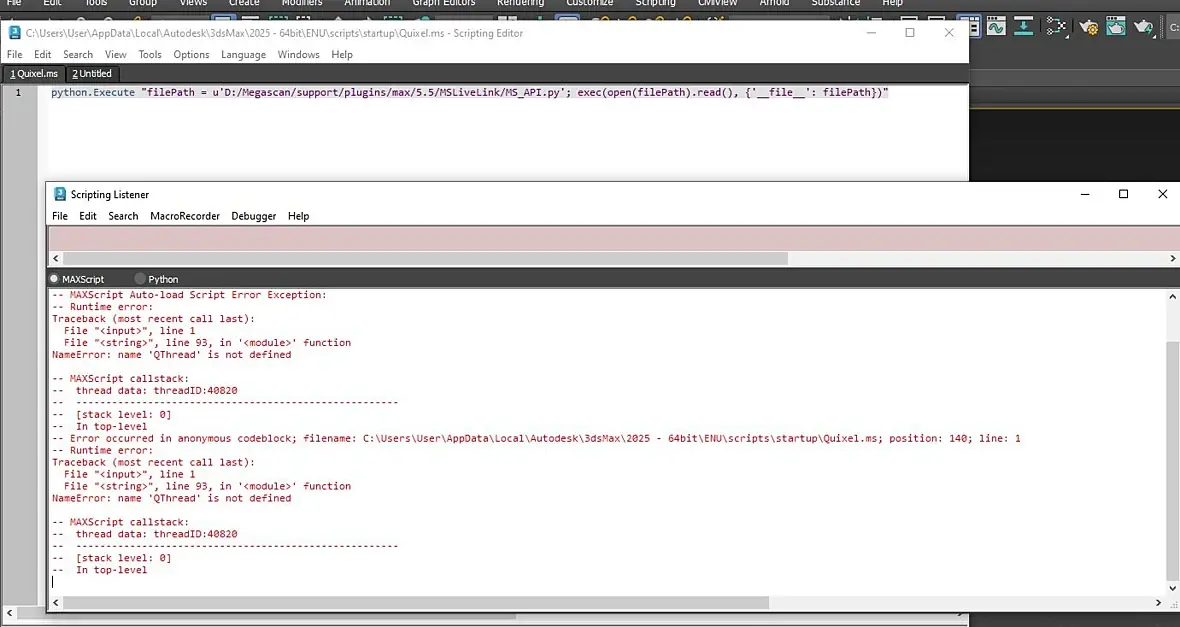Click the Scripting Editor window title icon

(x=14, y=32)
